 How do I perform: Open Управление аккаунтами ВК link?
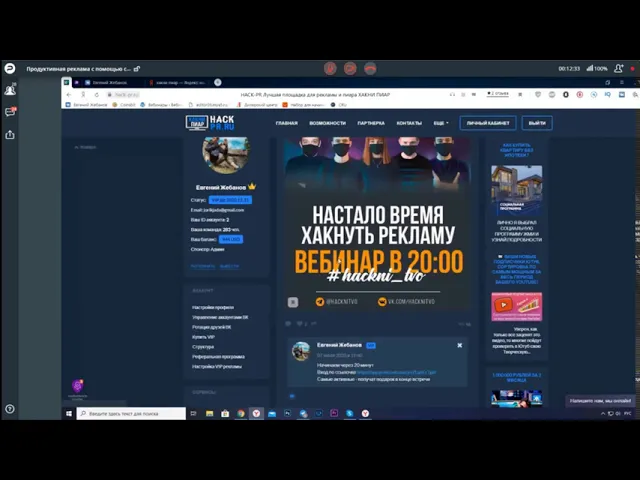[x=220, y=317]
